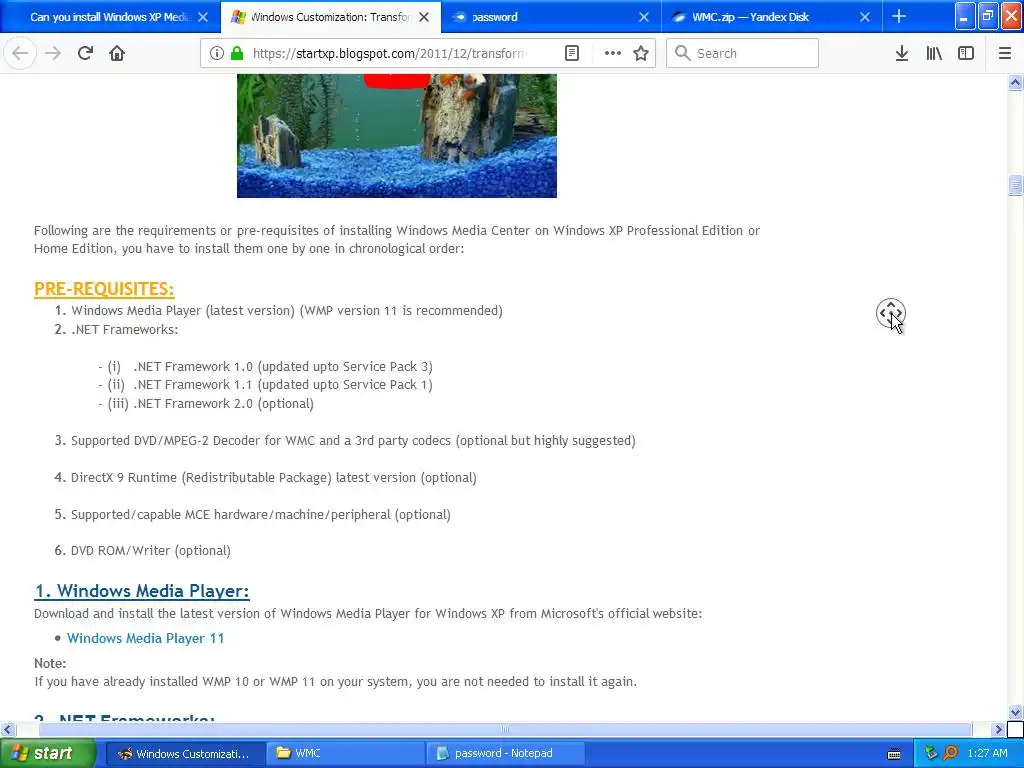Click the horizontal scrollbar thumb
This screenshot has width=1024, height=768.
(x=505, y=729)
